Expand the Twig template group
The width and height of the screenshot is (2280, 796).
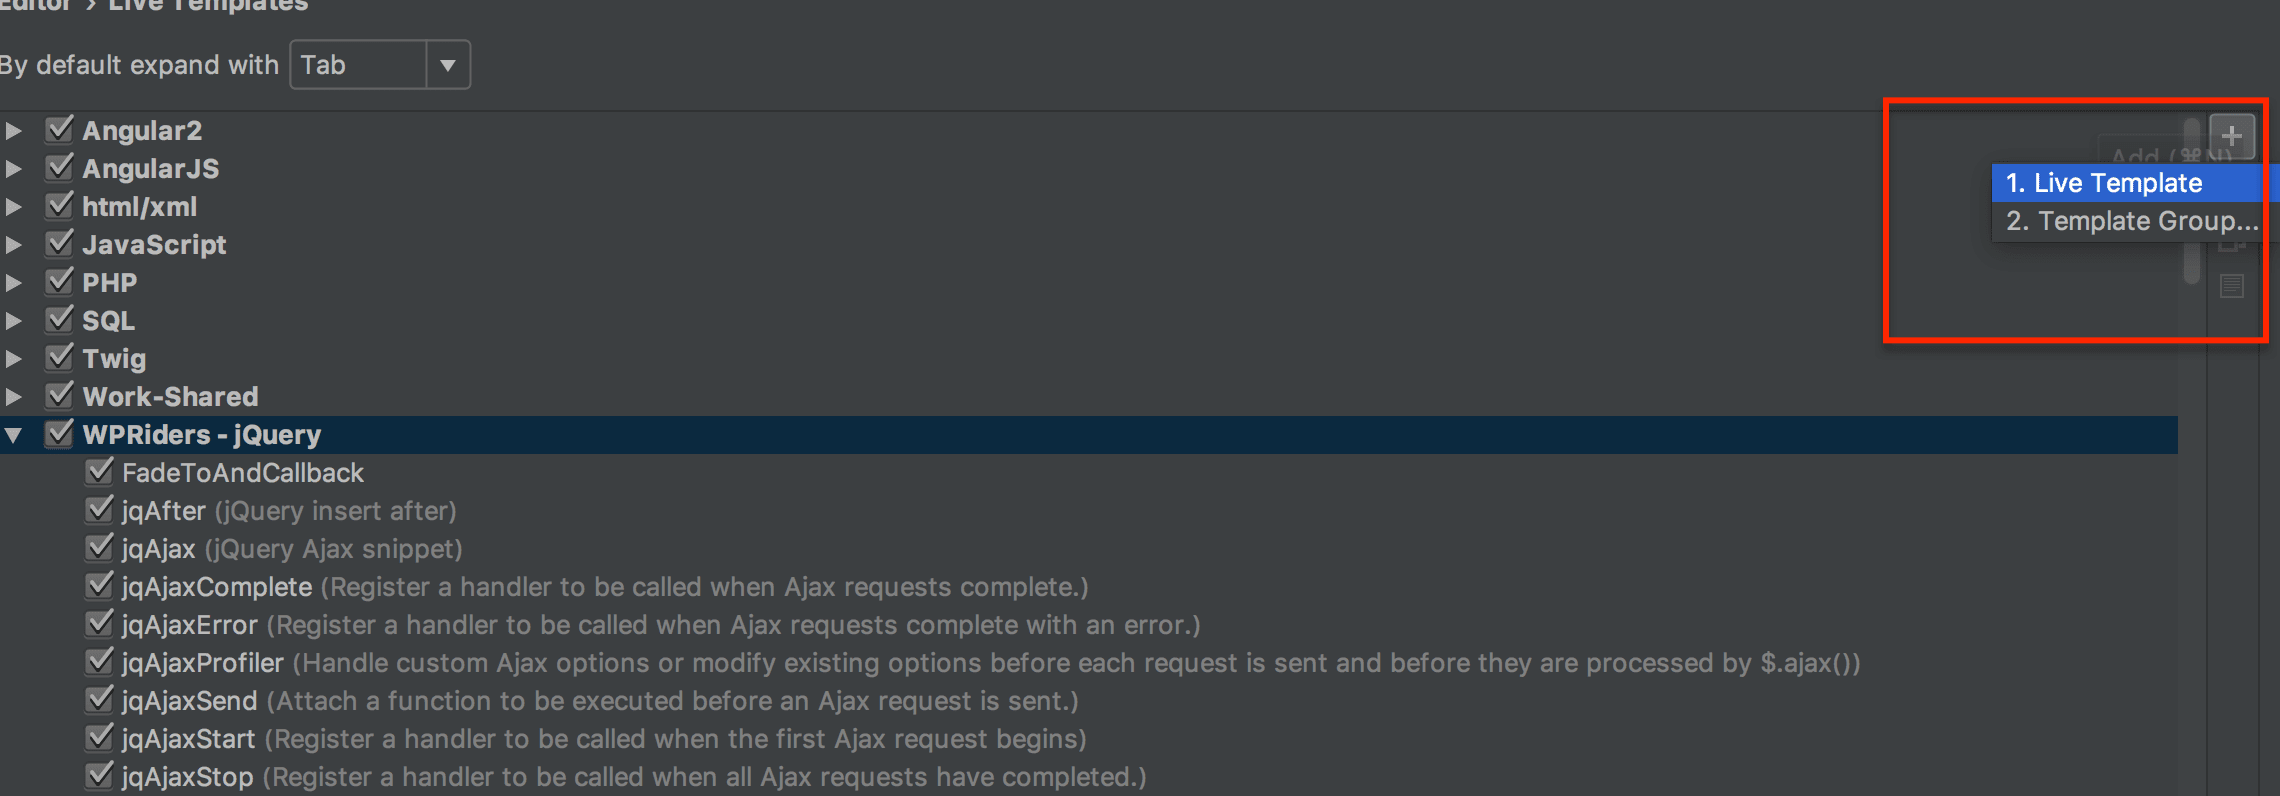point(14,359)
